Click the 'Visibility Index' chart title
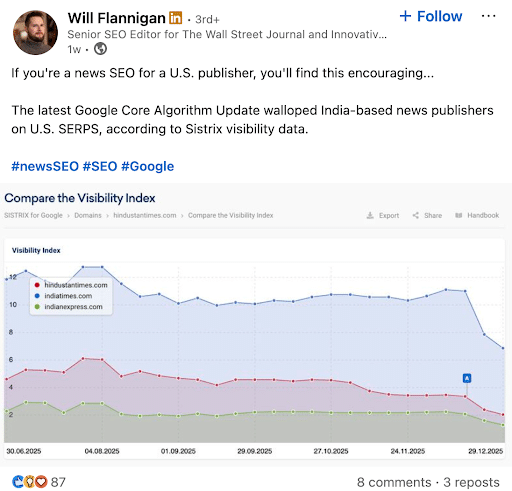The height and width of the screenshot is (491, 512). point(36,250)
